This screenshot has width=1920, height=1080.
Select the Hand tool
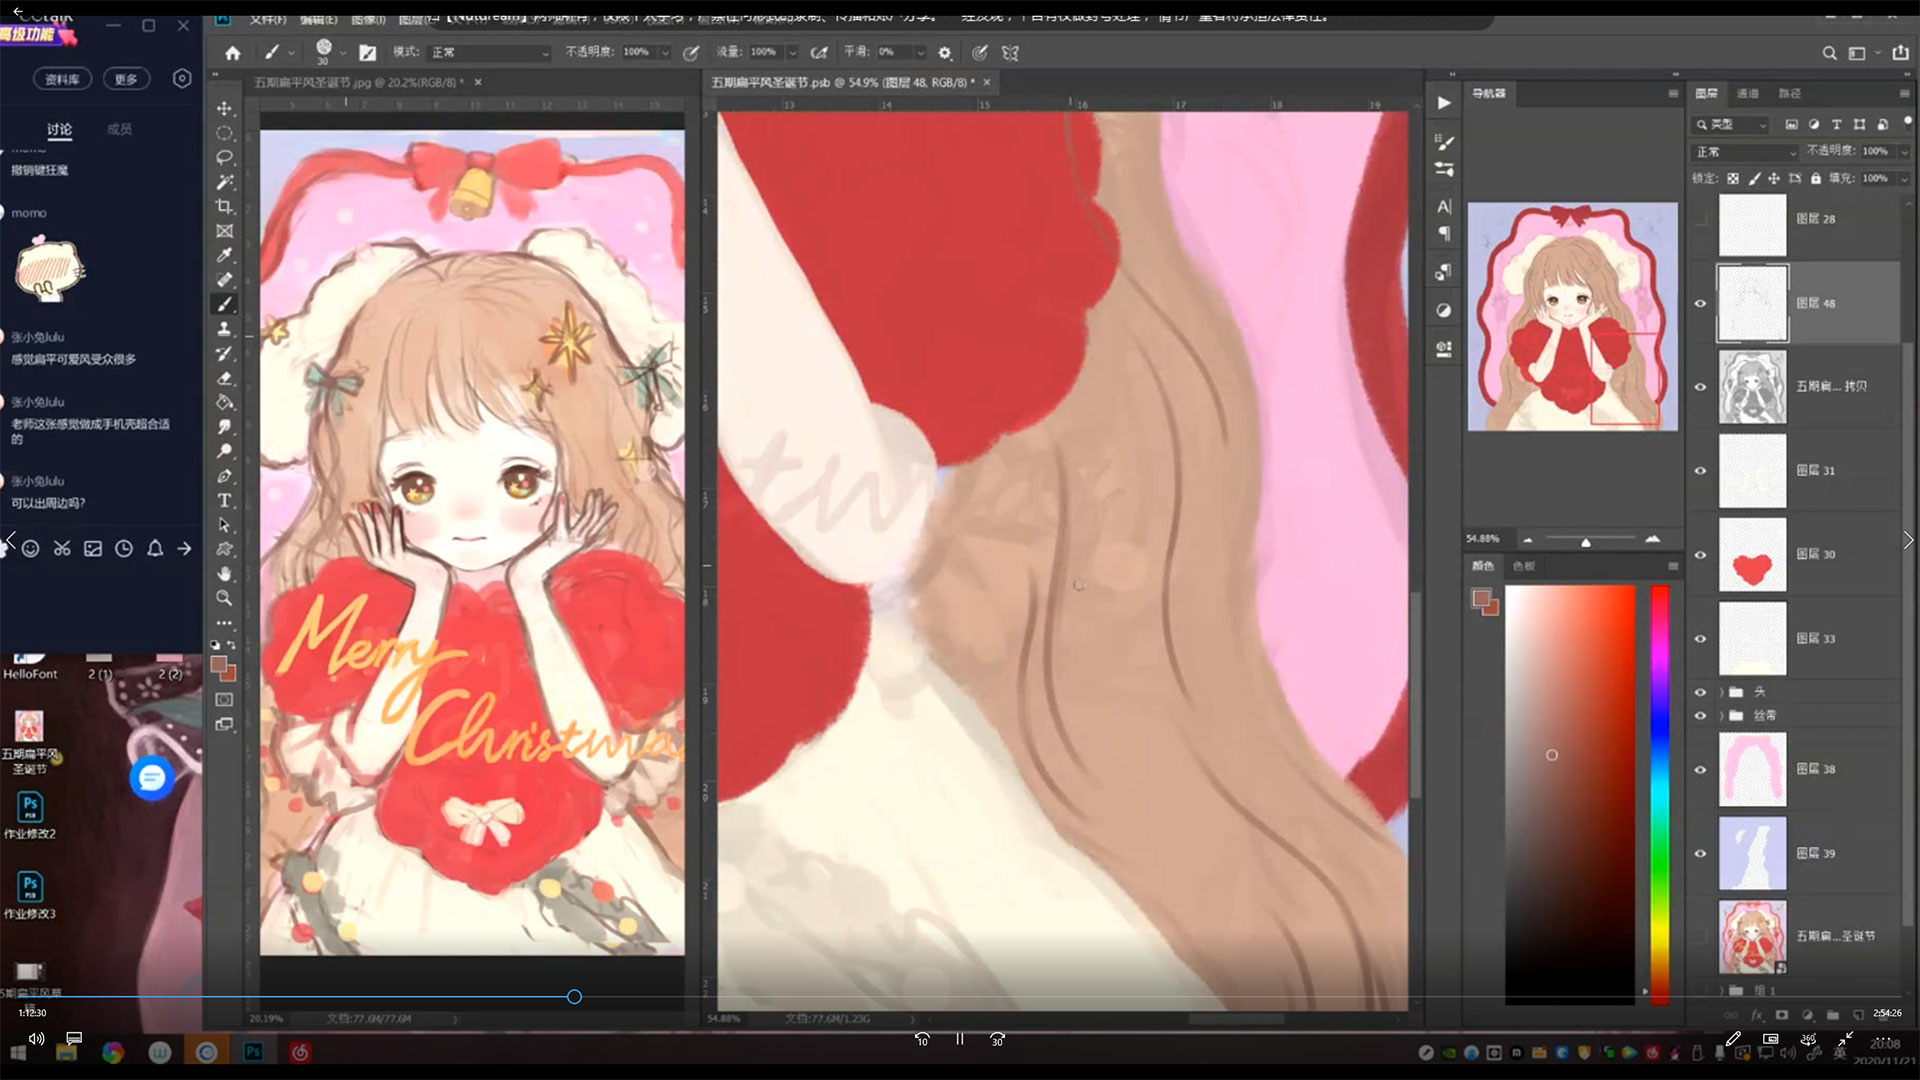tap(224, 574)
